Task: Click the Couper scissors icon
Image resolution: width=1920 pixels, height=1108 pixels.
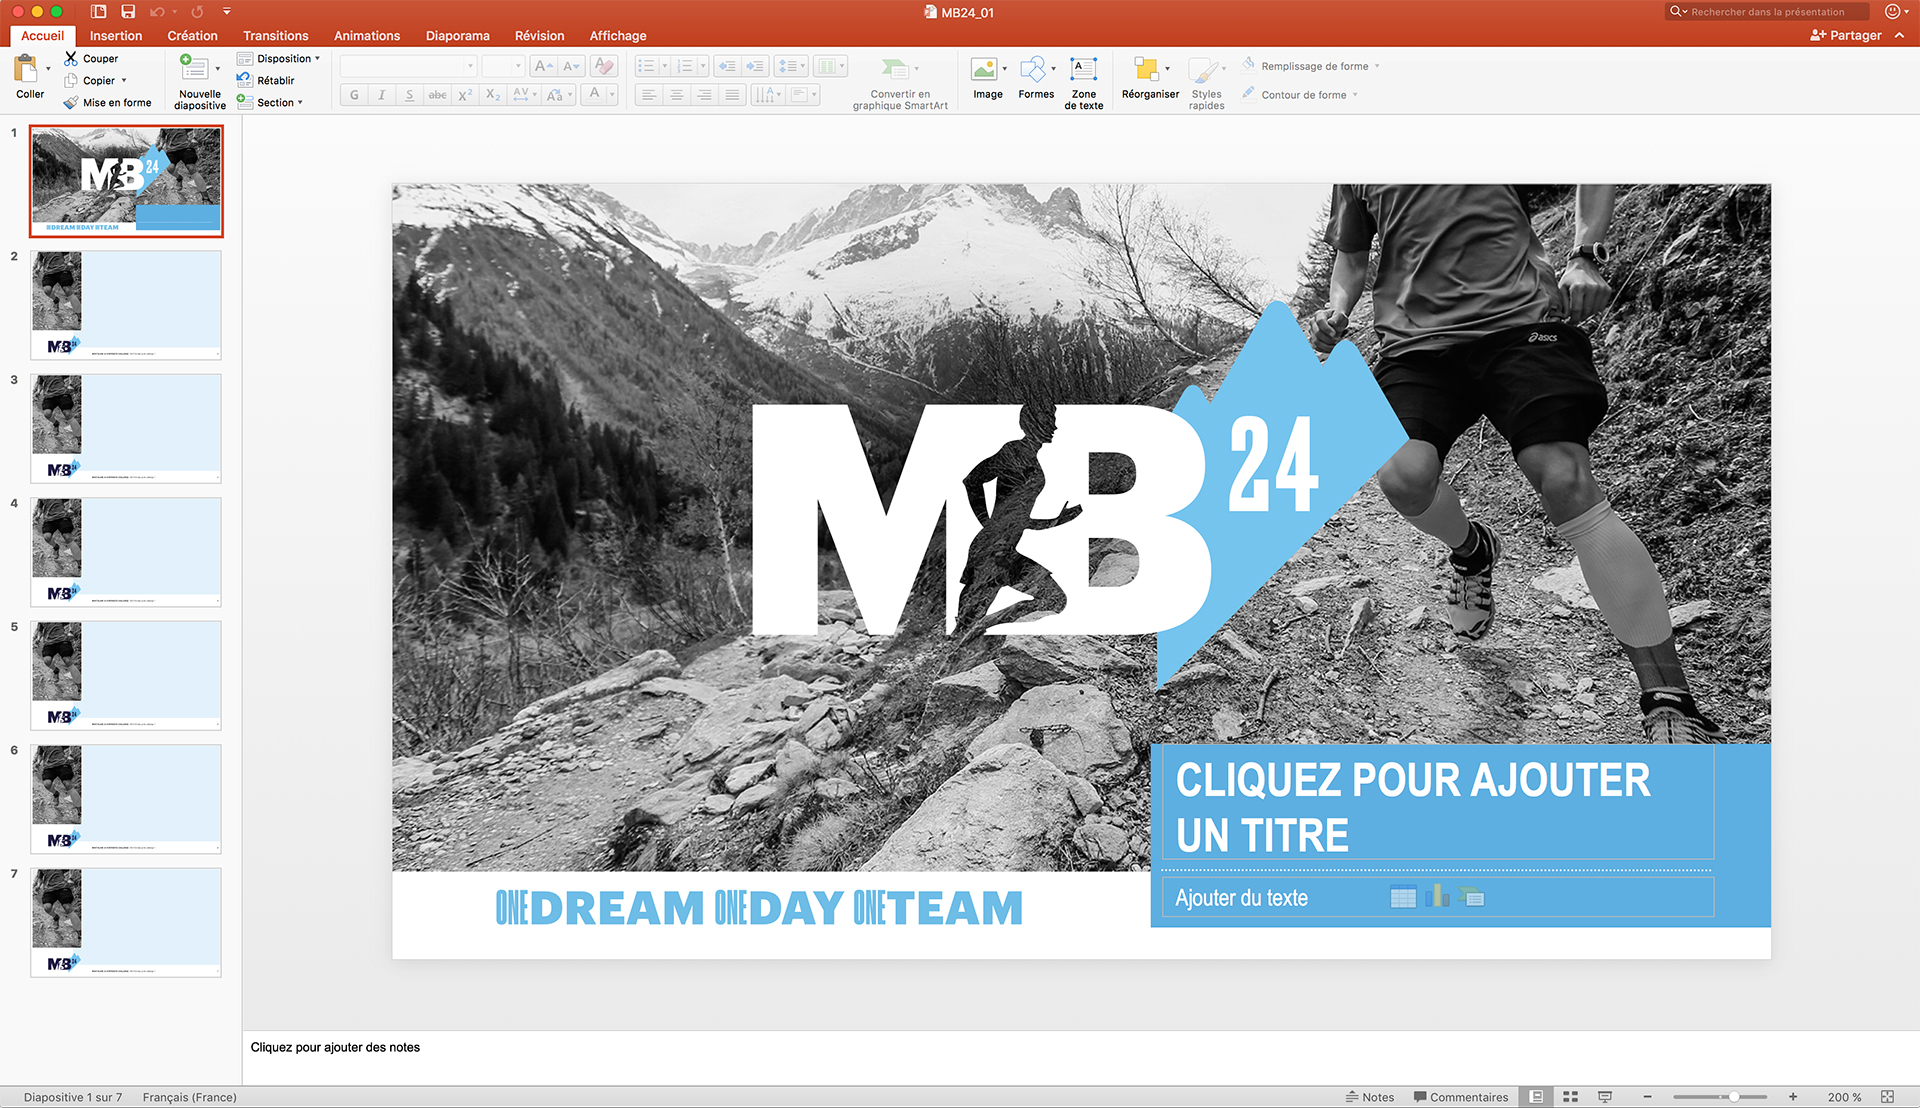Action: pos(71,59)
